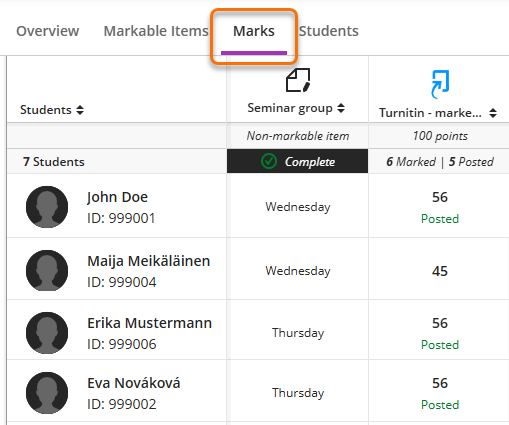Image resolution: width=509 pixels, height=425 pixels.
Task: Click Maija Meikäläinen's mark of 45
Action: pos(440,271)
